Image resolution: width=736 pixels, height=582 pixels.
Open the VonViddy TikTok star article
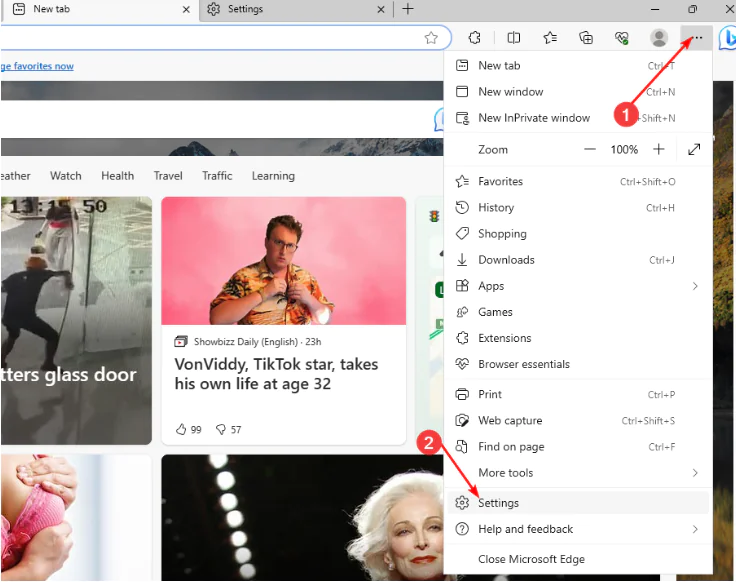[x=276, y=374]
